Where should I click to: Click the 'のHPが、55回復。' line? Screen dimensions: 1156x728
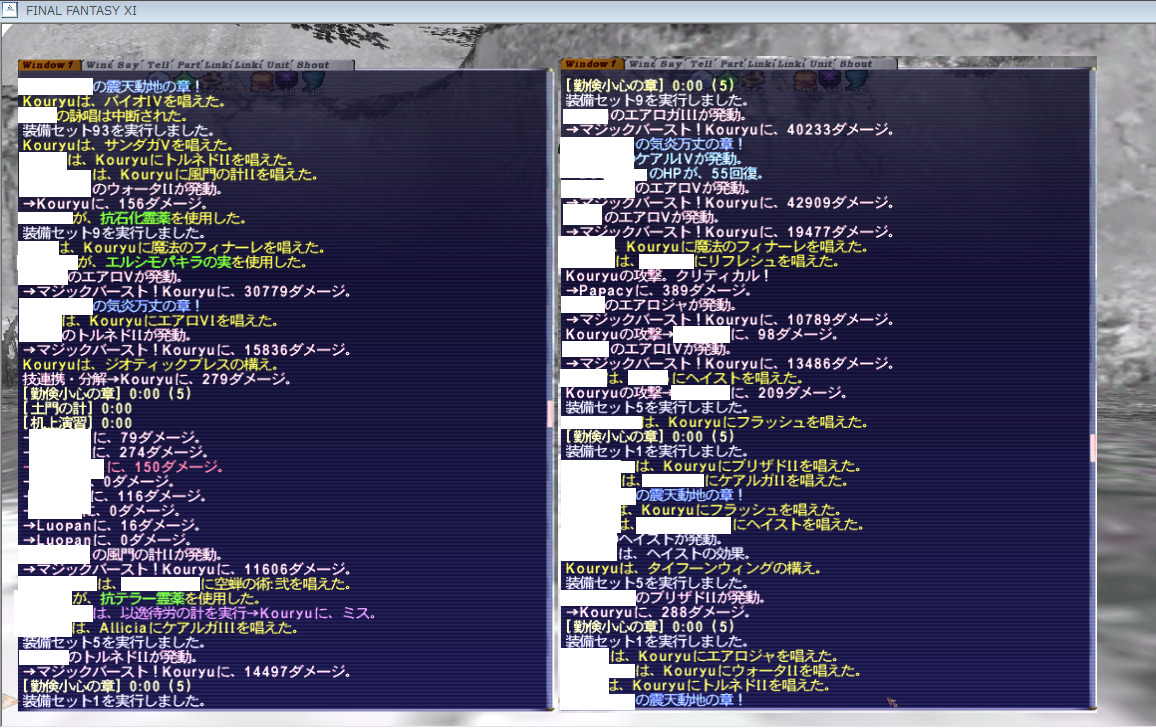pyautogui.click(x=706, y=173)
